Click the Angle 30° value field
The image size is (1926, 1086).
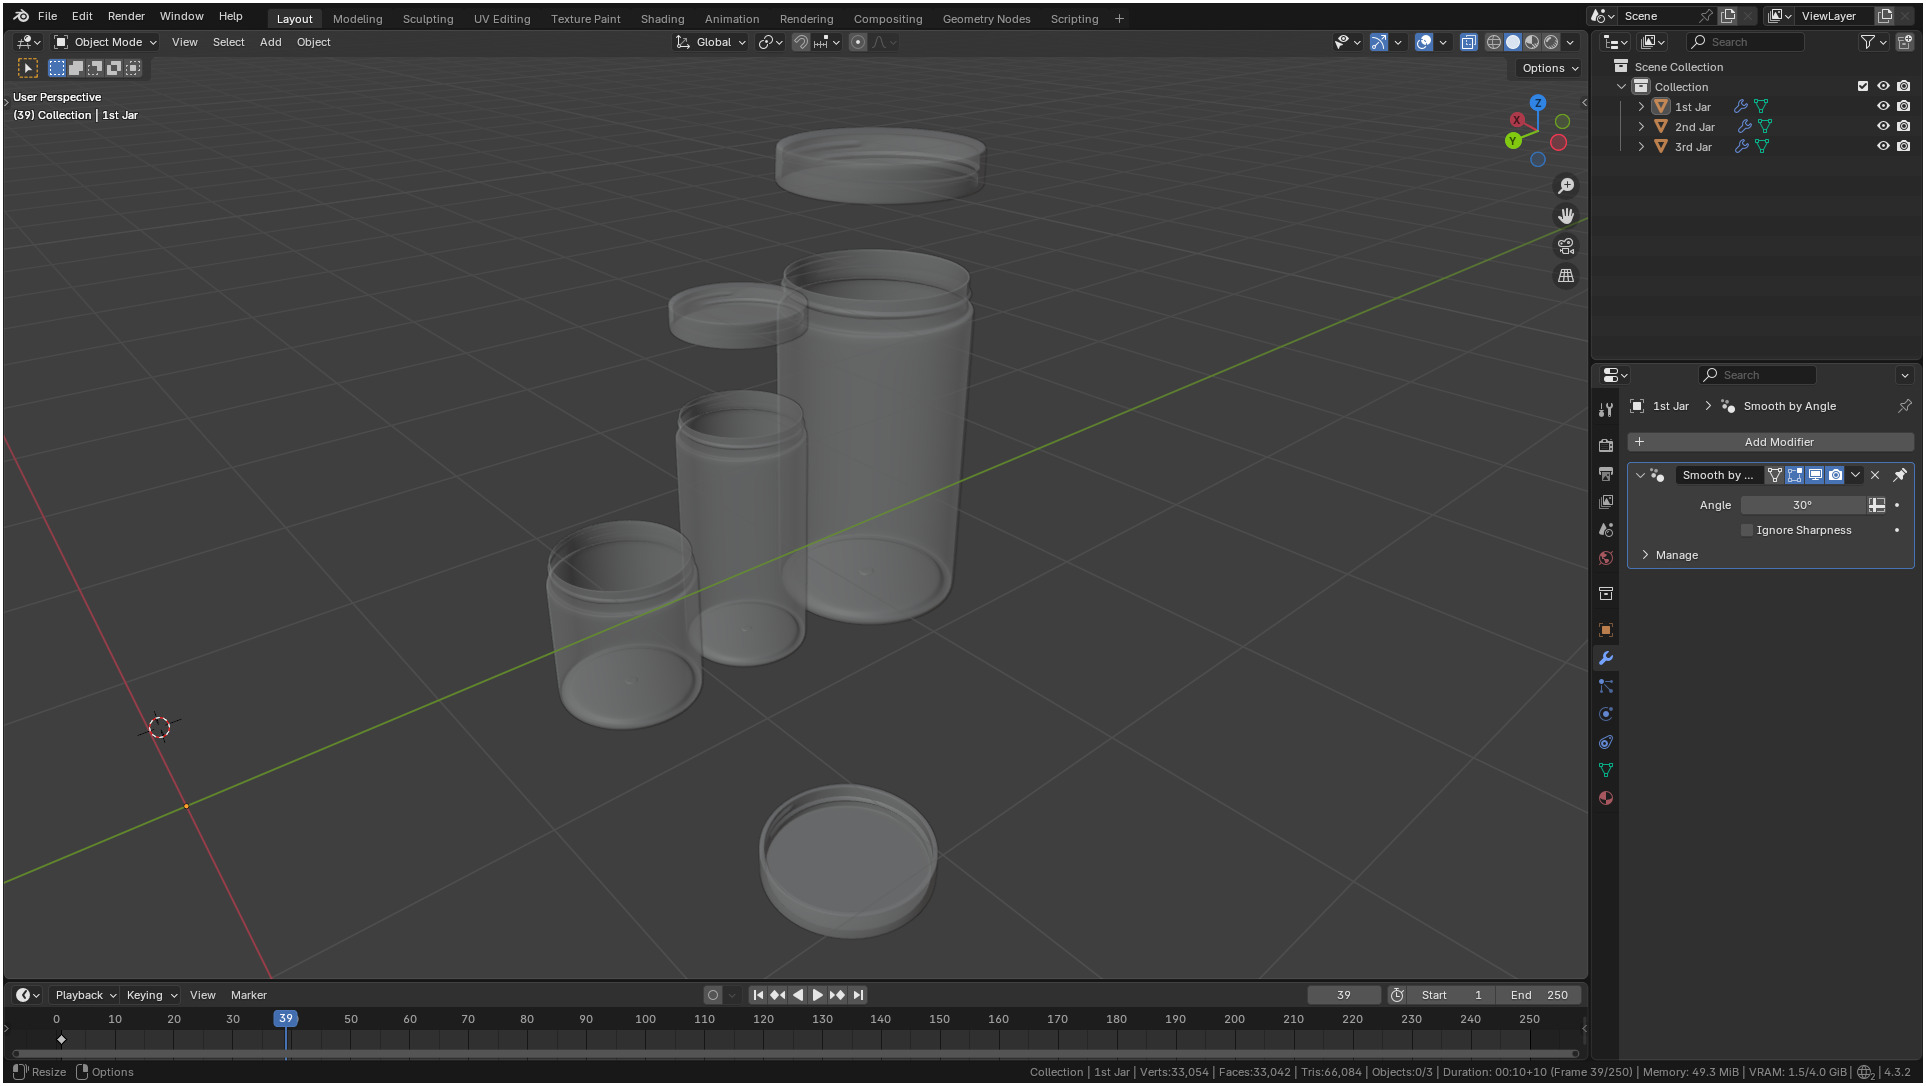click(1802, 505)
